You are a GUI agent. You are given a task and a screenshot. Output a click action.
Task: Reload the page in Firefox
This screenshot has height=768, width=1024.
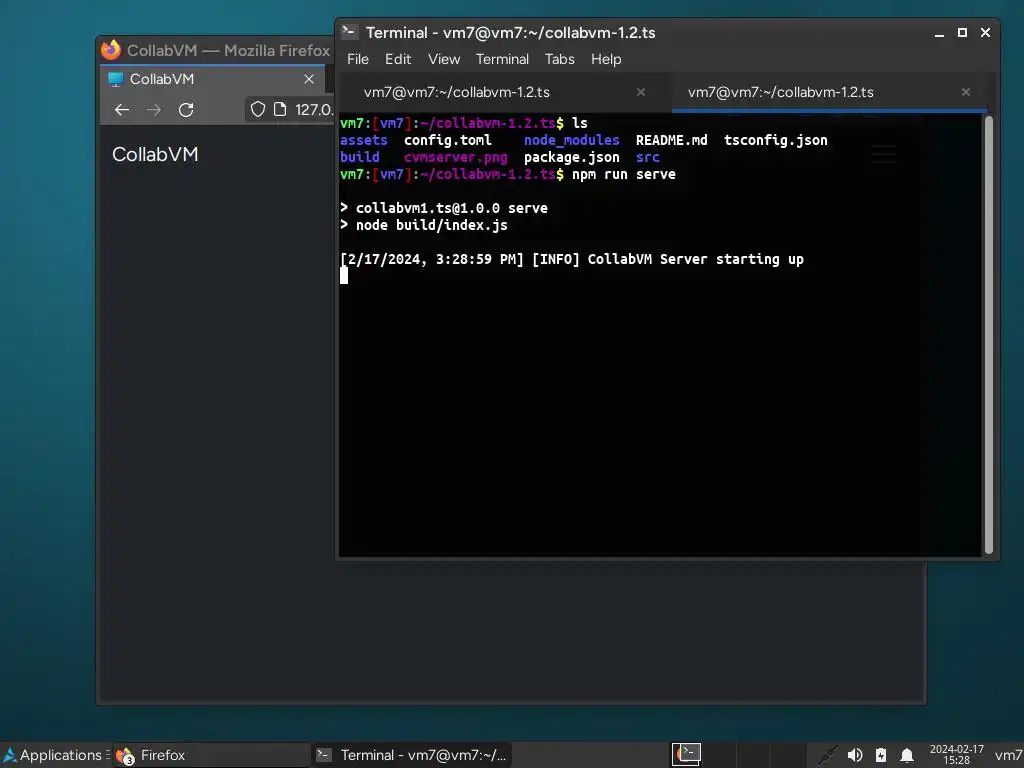tap(186, 110)
